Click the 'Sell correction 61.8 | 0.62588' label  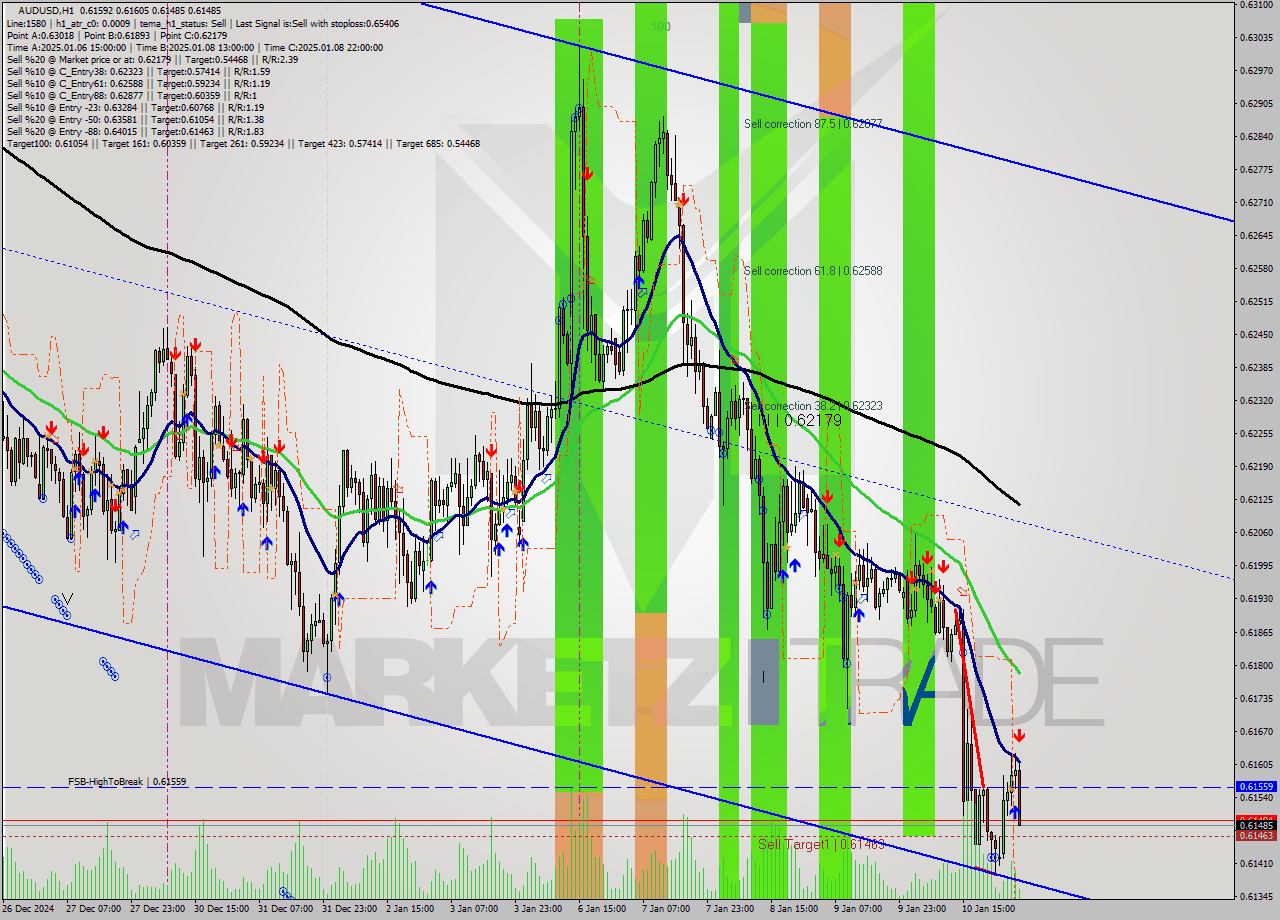pyautogui.click(x=813, y=271)
